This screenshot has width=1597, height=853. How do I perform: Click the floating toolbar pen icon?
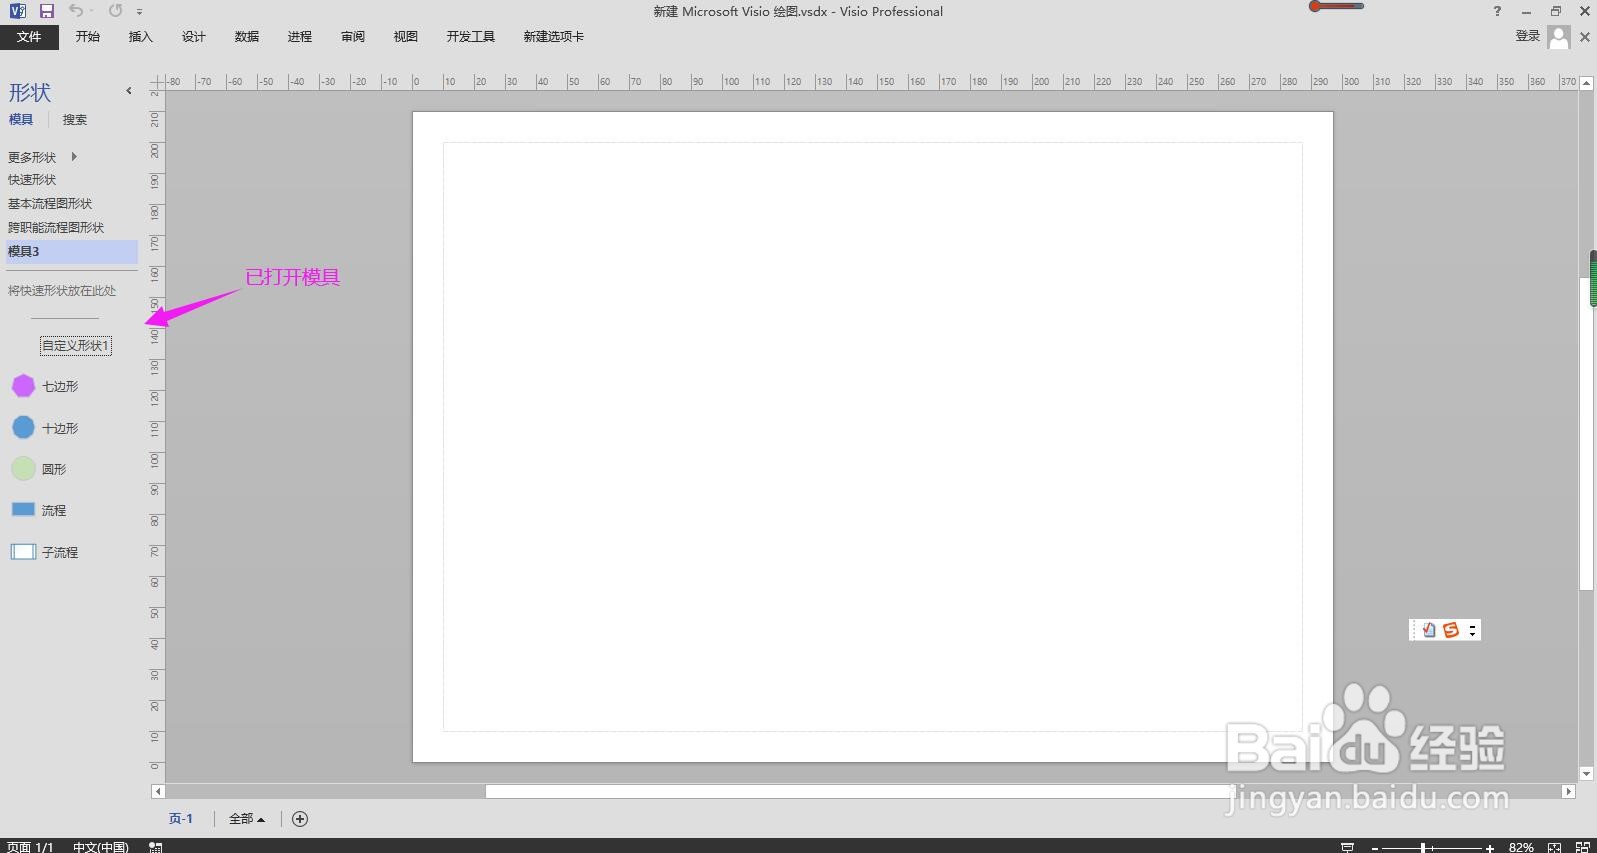click(1429, 630)
